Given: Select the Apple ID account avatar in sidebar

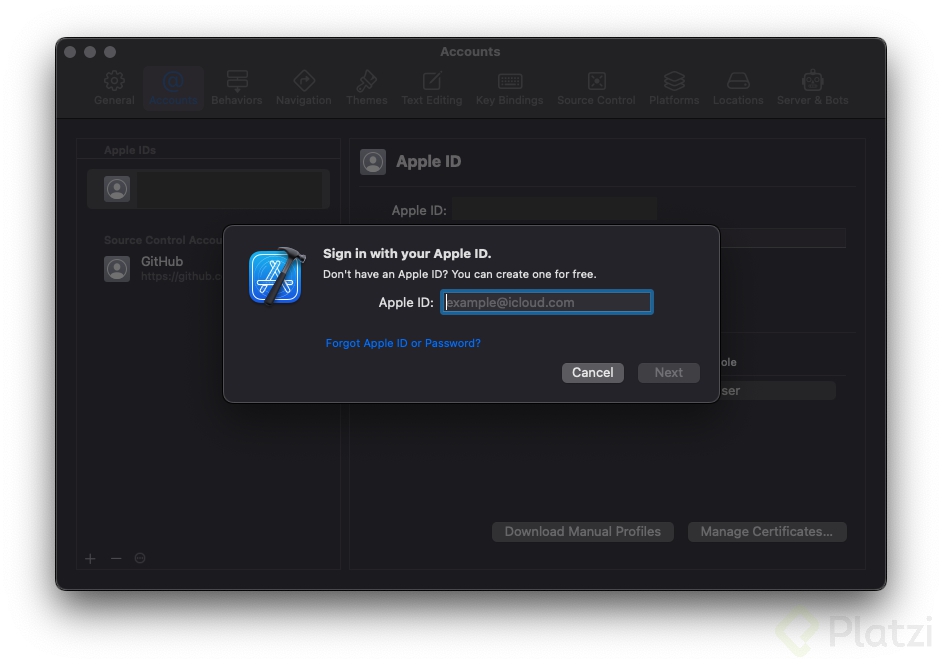Looking at the screenshot, I should point(117,189).
